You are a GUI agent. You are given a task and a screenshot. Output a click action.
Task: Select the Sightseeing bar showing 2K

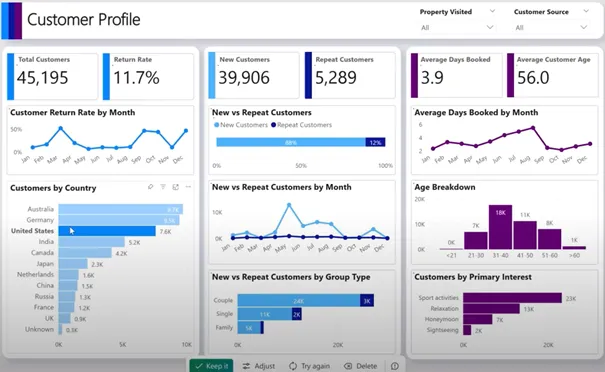click(467, 330)
